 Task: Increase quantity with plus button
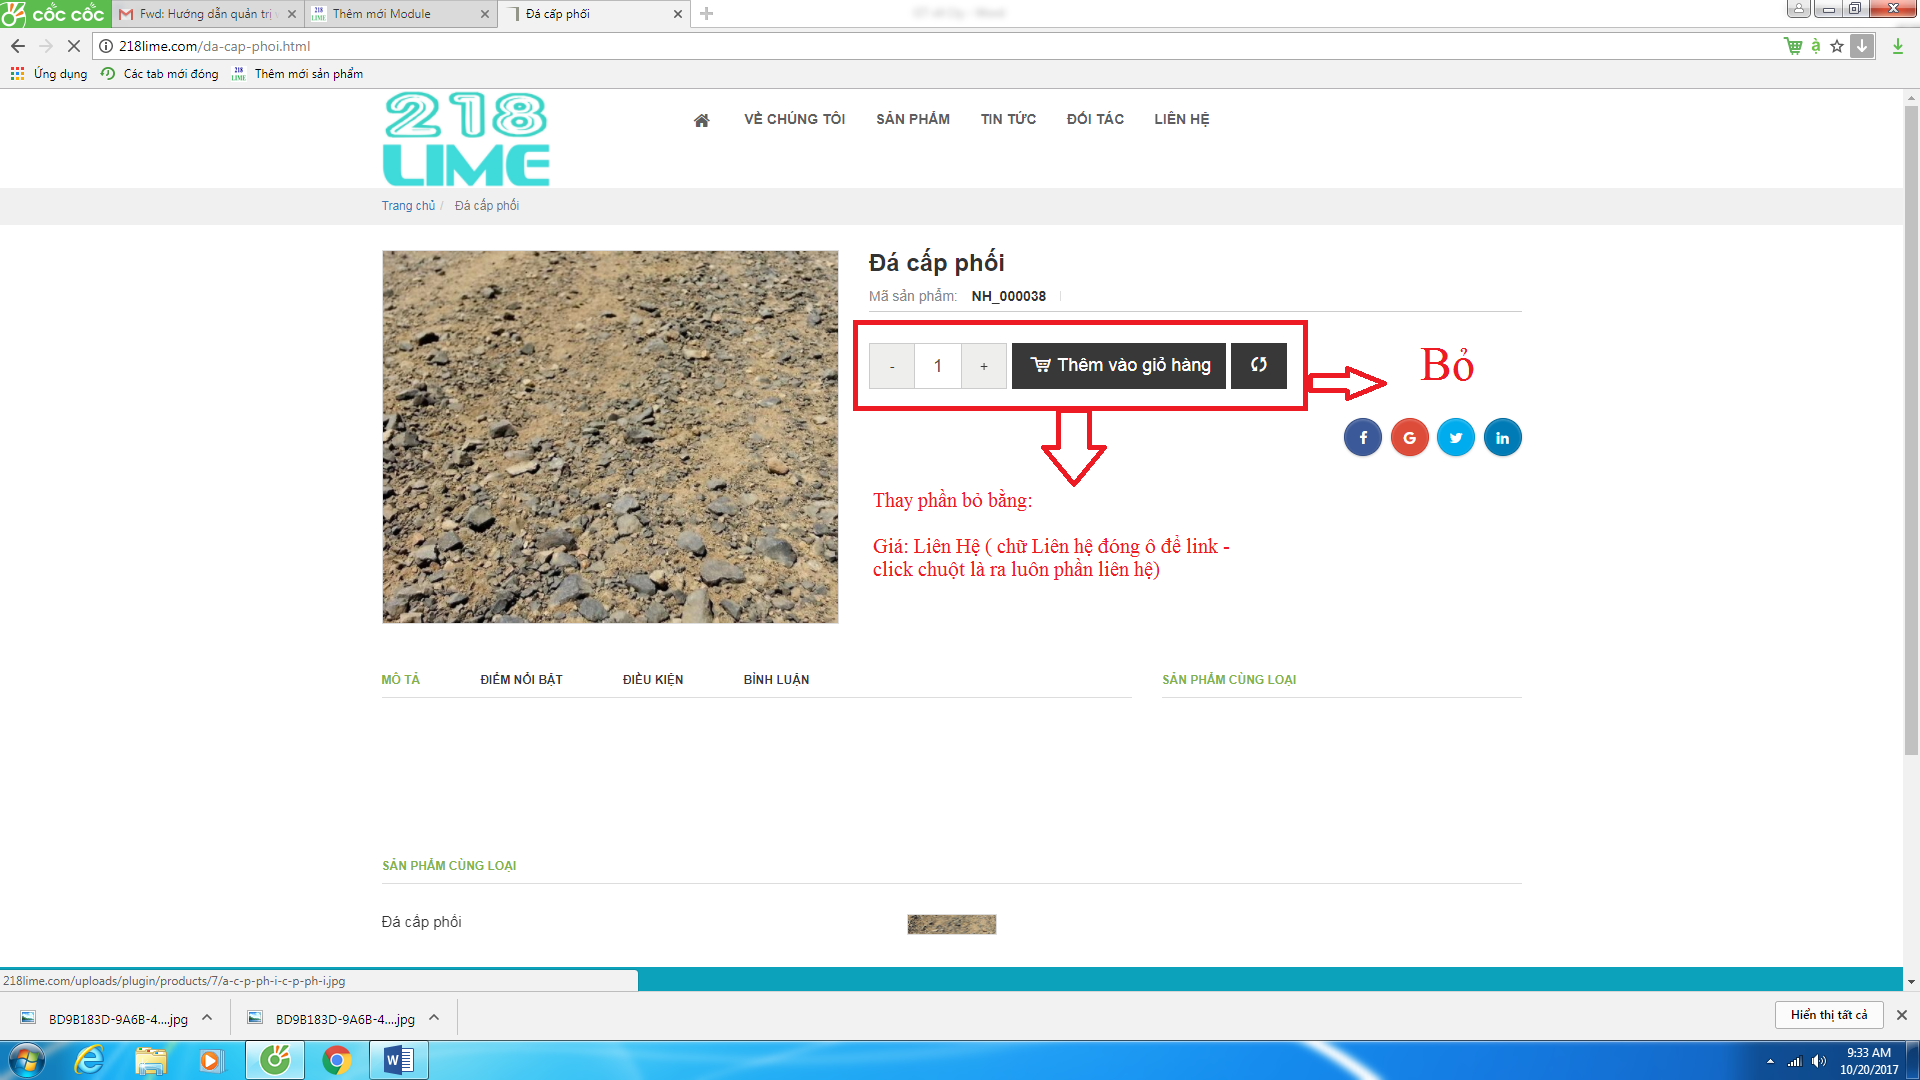(984, 366)
